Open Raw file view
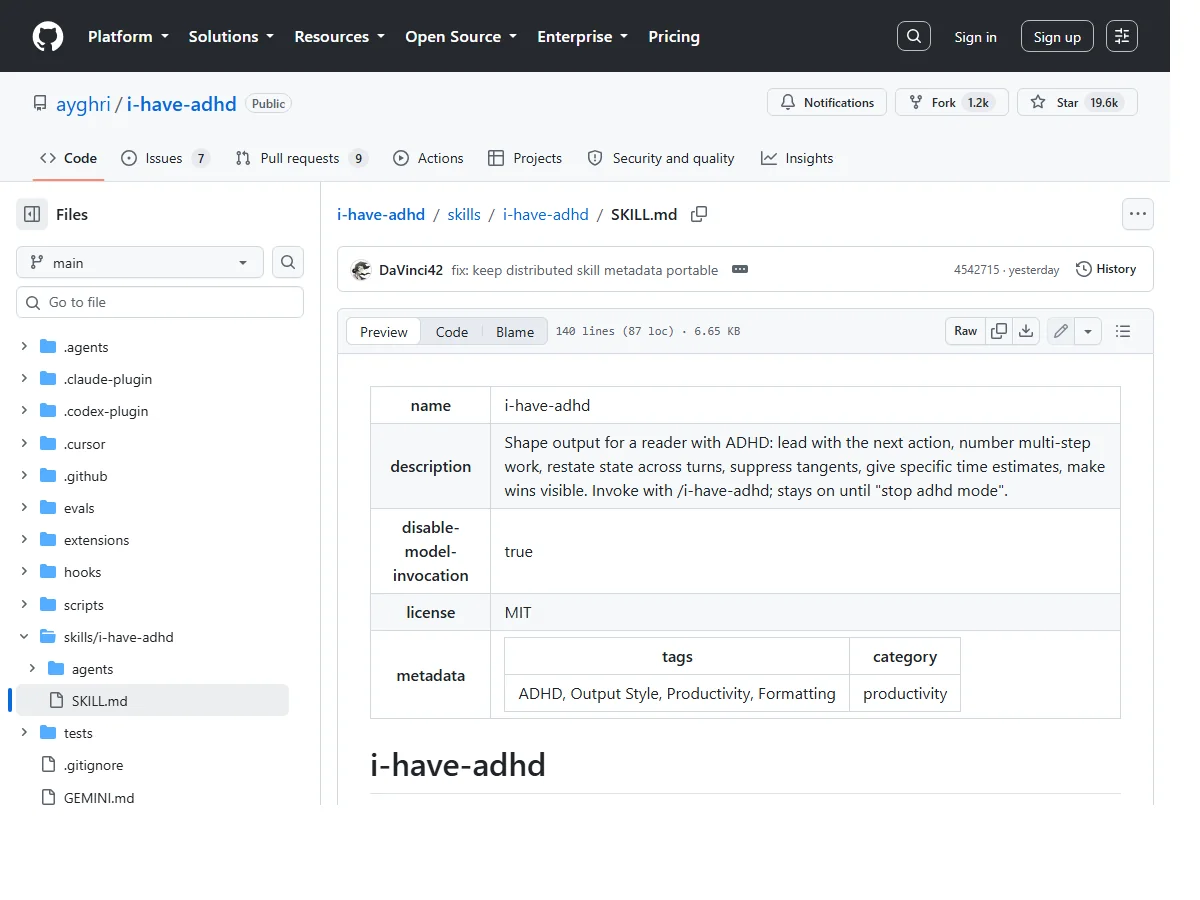This screenshot has height=900, width=1200. click(x=965, y=331)
